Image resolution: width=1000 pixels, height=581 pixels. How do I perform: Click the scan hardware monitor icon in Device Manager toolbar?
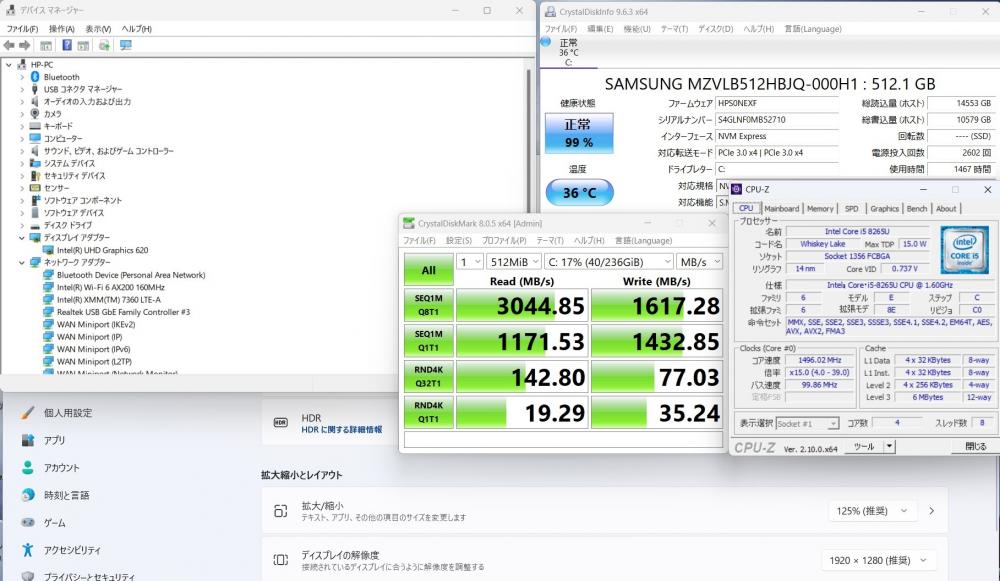pos(126,45)
